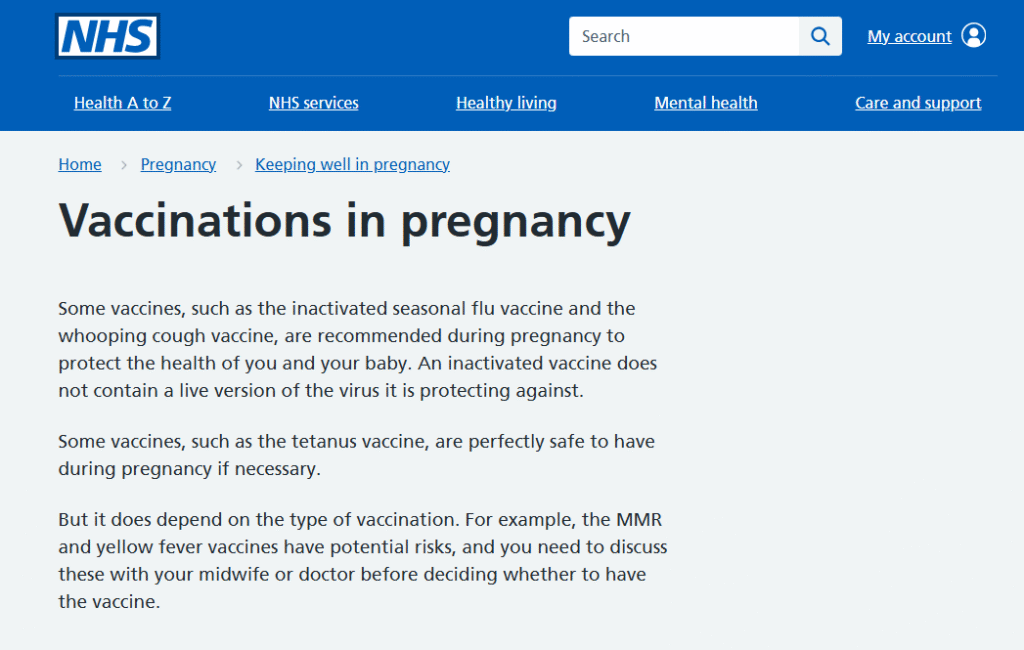Screen dimensions: 1024x650
Task: Go to NHS services section
Action: [x=313, y=103]
